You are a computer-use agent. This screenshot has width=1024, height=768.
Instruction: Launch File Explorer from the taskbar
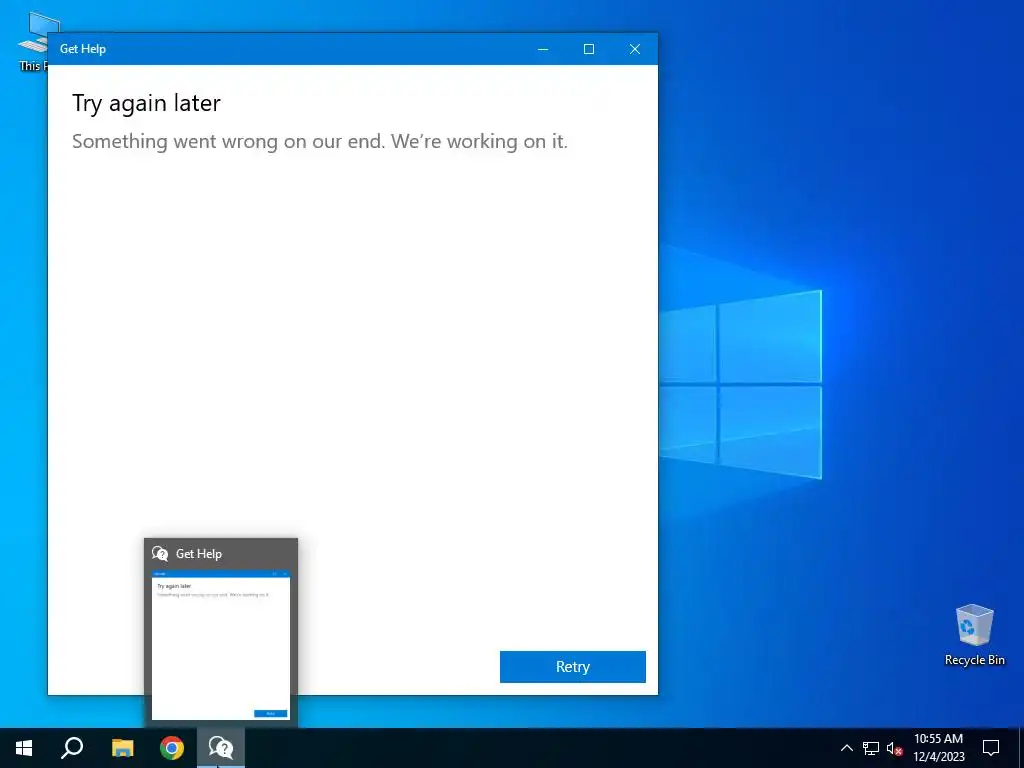click(122, 748)
